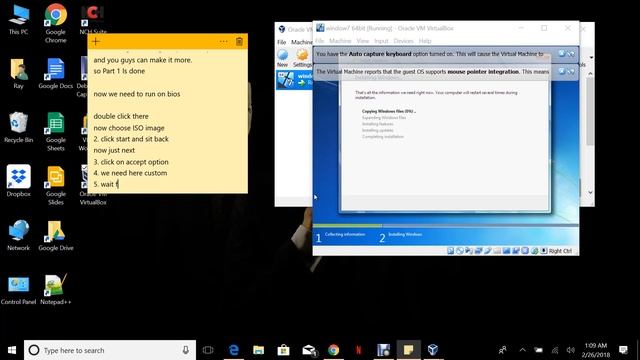Click shared folders icon in VM status bar
Image resolution: width=640 pixels, height=360 pixels.
[x=497, y=251]
